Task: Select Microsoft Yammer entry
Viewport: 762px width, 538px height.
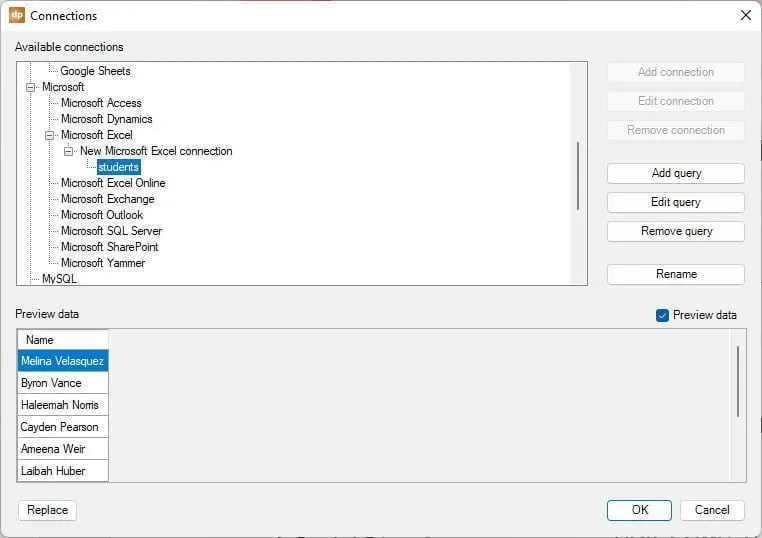Action: (103, 263)
